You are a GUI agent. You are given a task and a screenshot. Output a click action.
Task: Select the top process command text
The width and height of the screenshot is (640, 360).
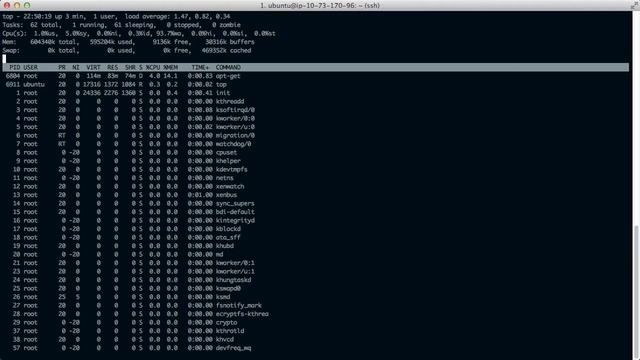pyautogui.click(x=221, y=84)
